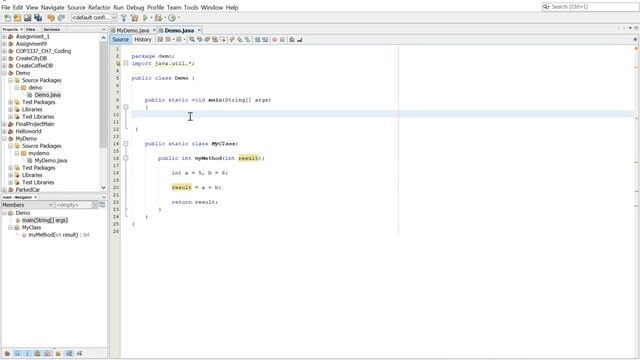Click the Undo toolbar icon
640x360 pixels.
(x=51, y=18)
